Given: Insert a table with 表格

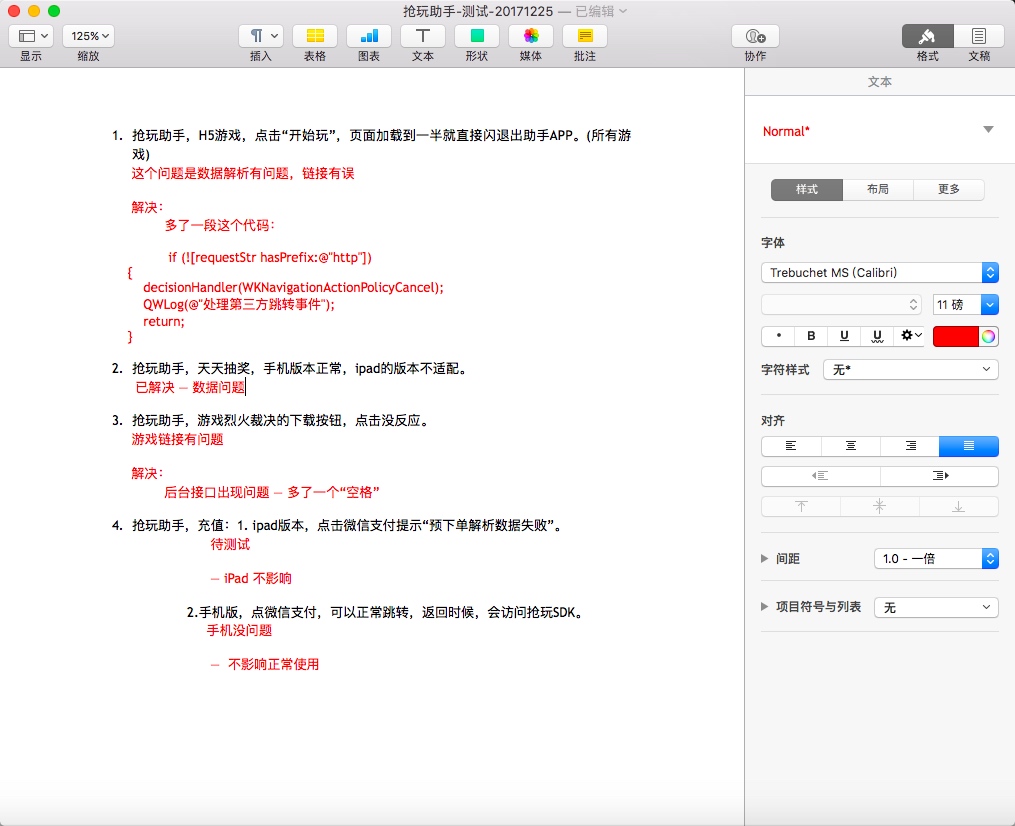Looking at the screenshot, I should 315,36.
